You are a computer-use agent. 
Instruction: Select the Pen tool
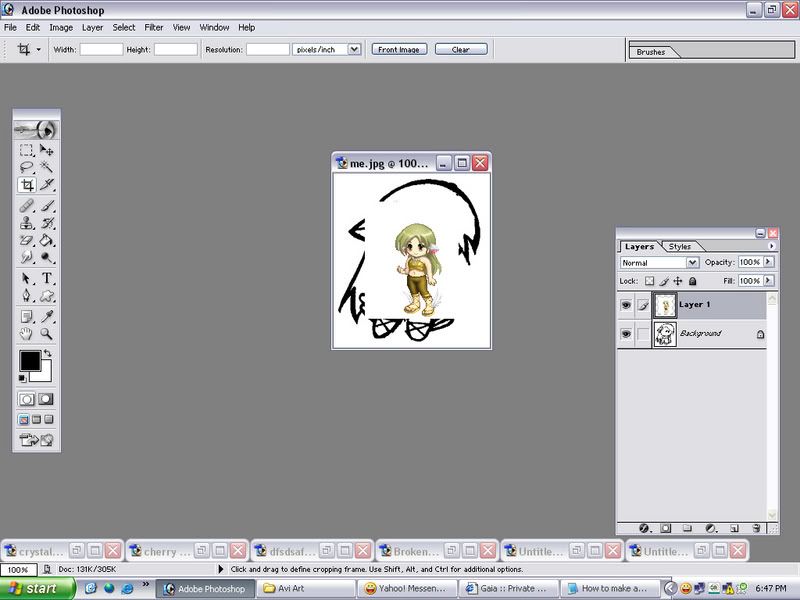27,295
